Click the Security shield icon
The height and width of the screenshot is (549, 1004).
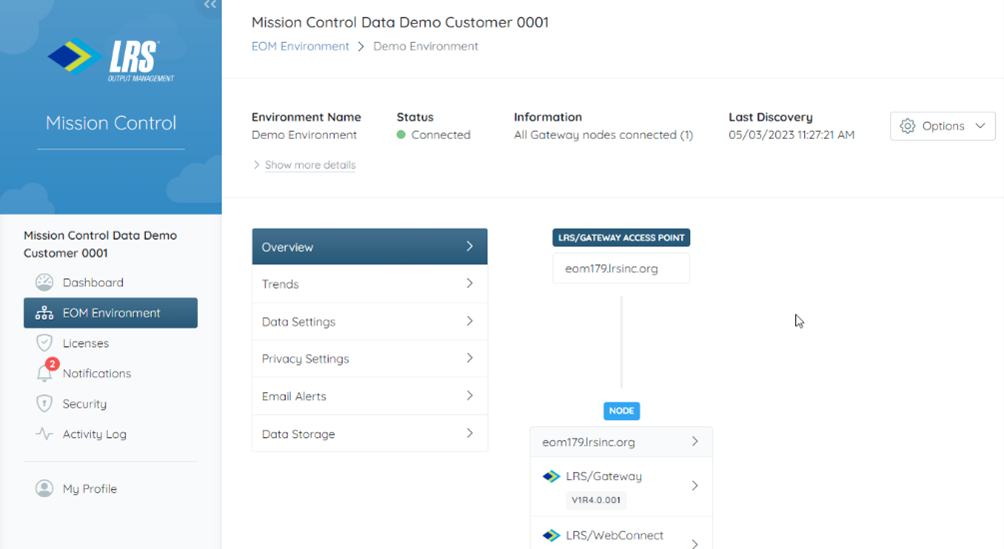coord(44,404)
